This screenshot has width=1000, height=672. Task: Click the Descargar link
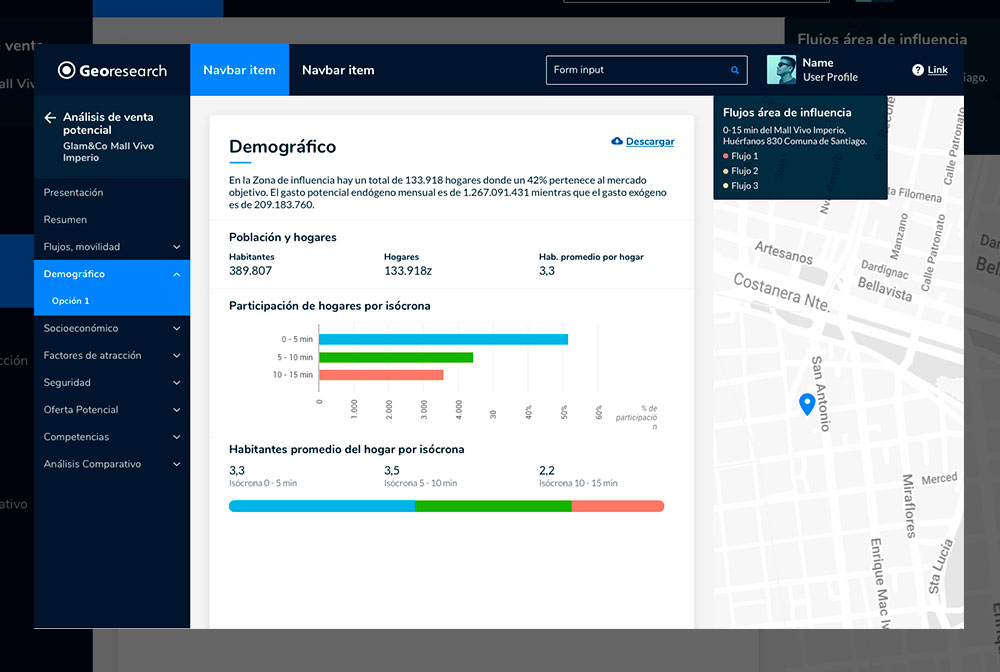click(650, 142)
